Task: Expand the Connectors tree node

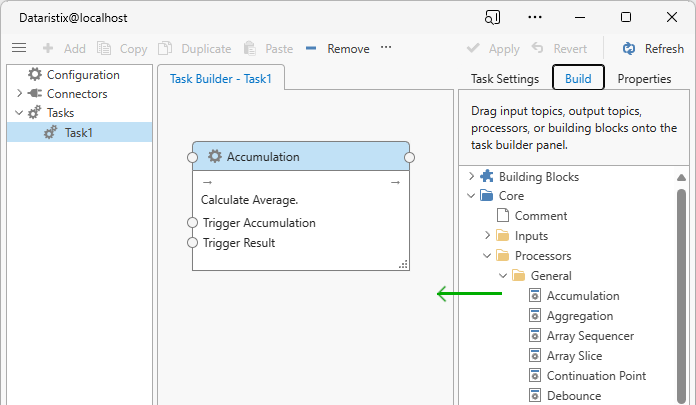Action: coord(19,94)
